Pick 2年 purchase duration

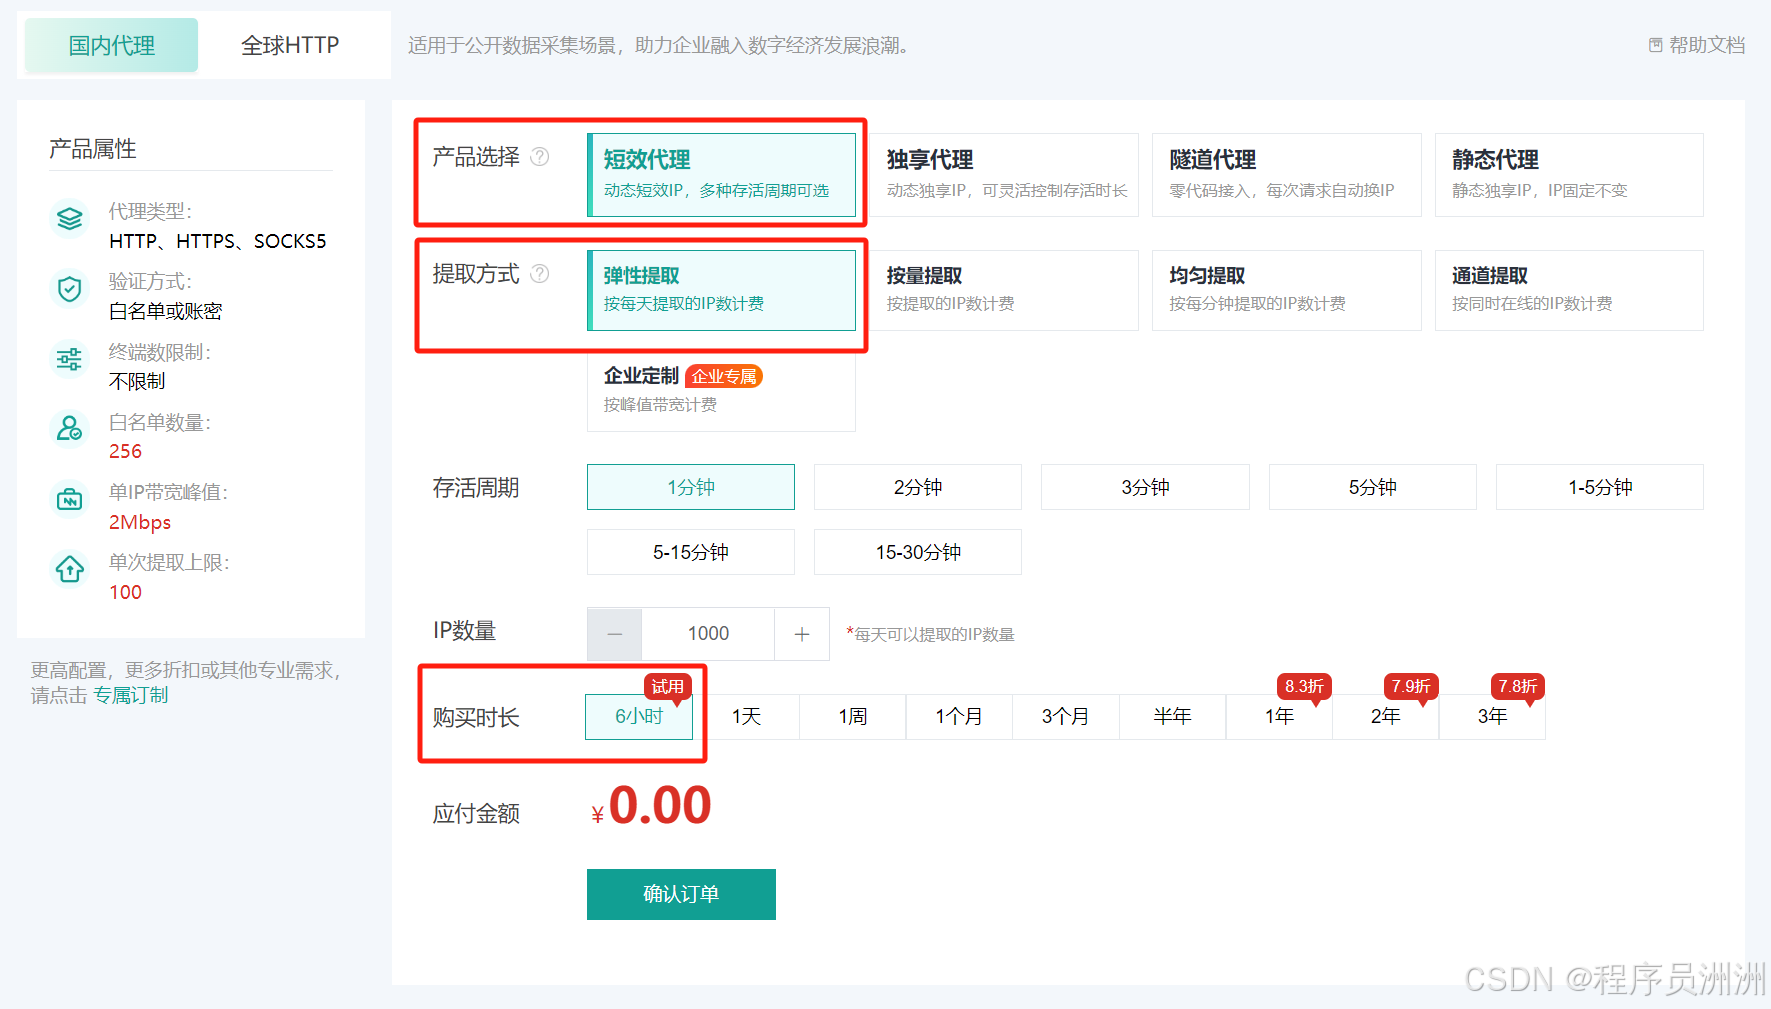1386,717
